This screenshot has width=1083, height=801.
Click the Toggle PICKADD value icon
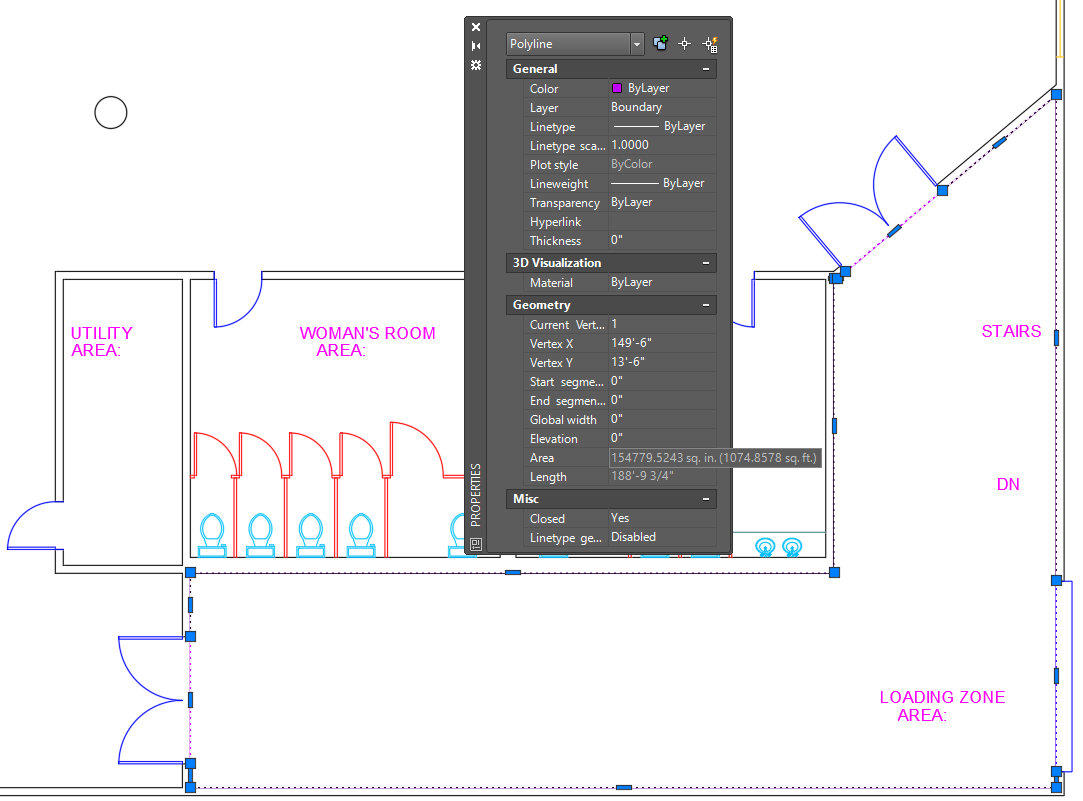[660, 43]
